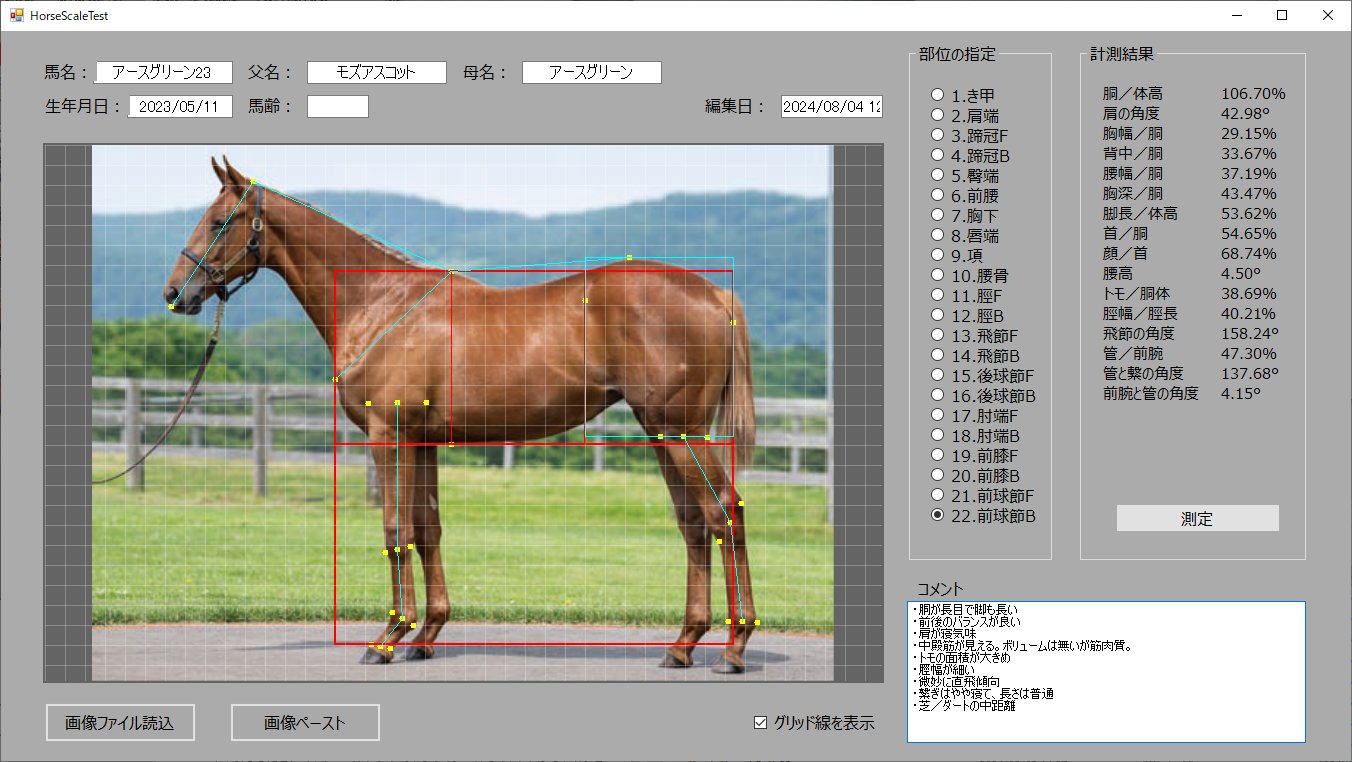Toggle the グリッド線を表示 checkbox
Screen dimensions: 1352x762
pyautogui.click(x=760, y=723)
